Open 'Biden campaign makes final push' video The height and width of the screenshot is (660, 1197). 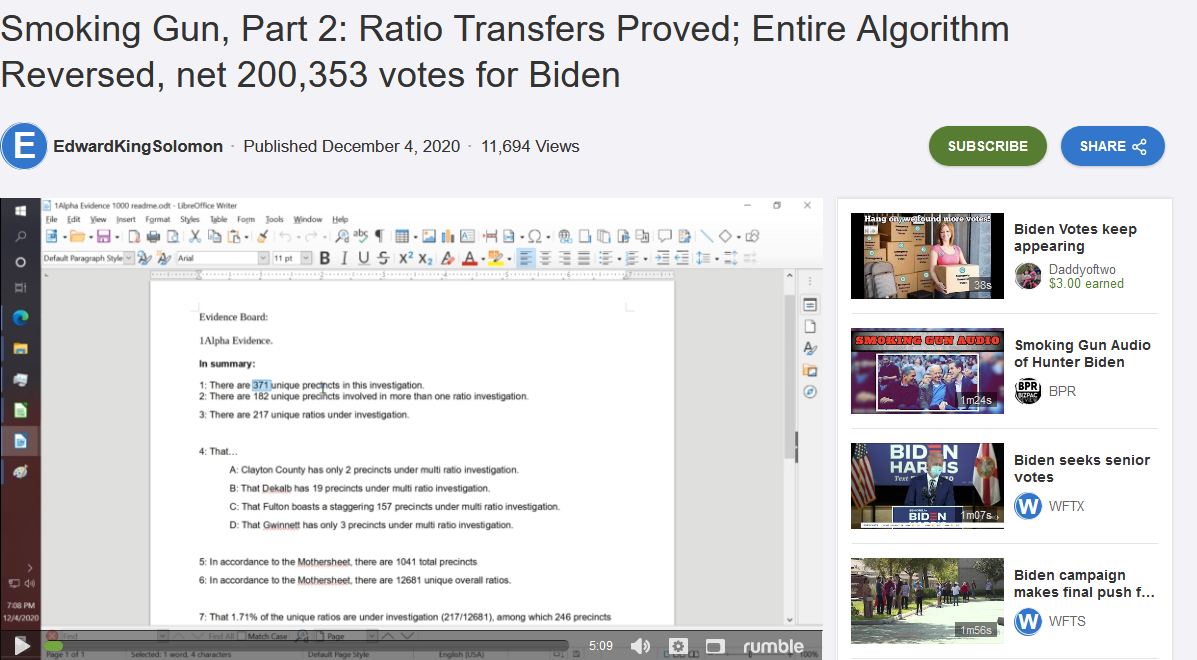coord(928,601)
